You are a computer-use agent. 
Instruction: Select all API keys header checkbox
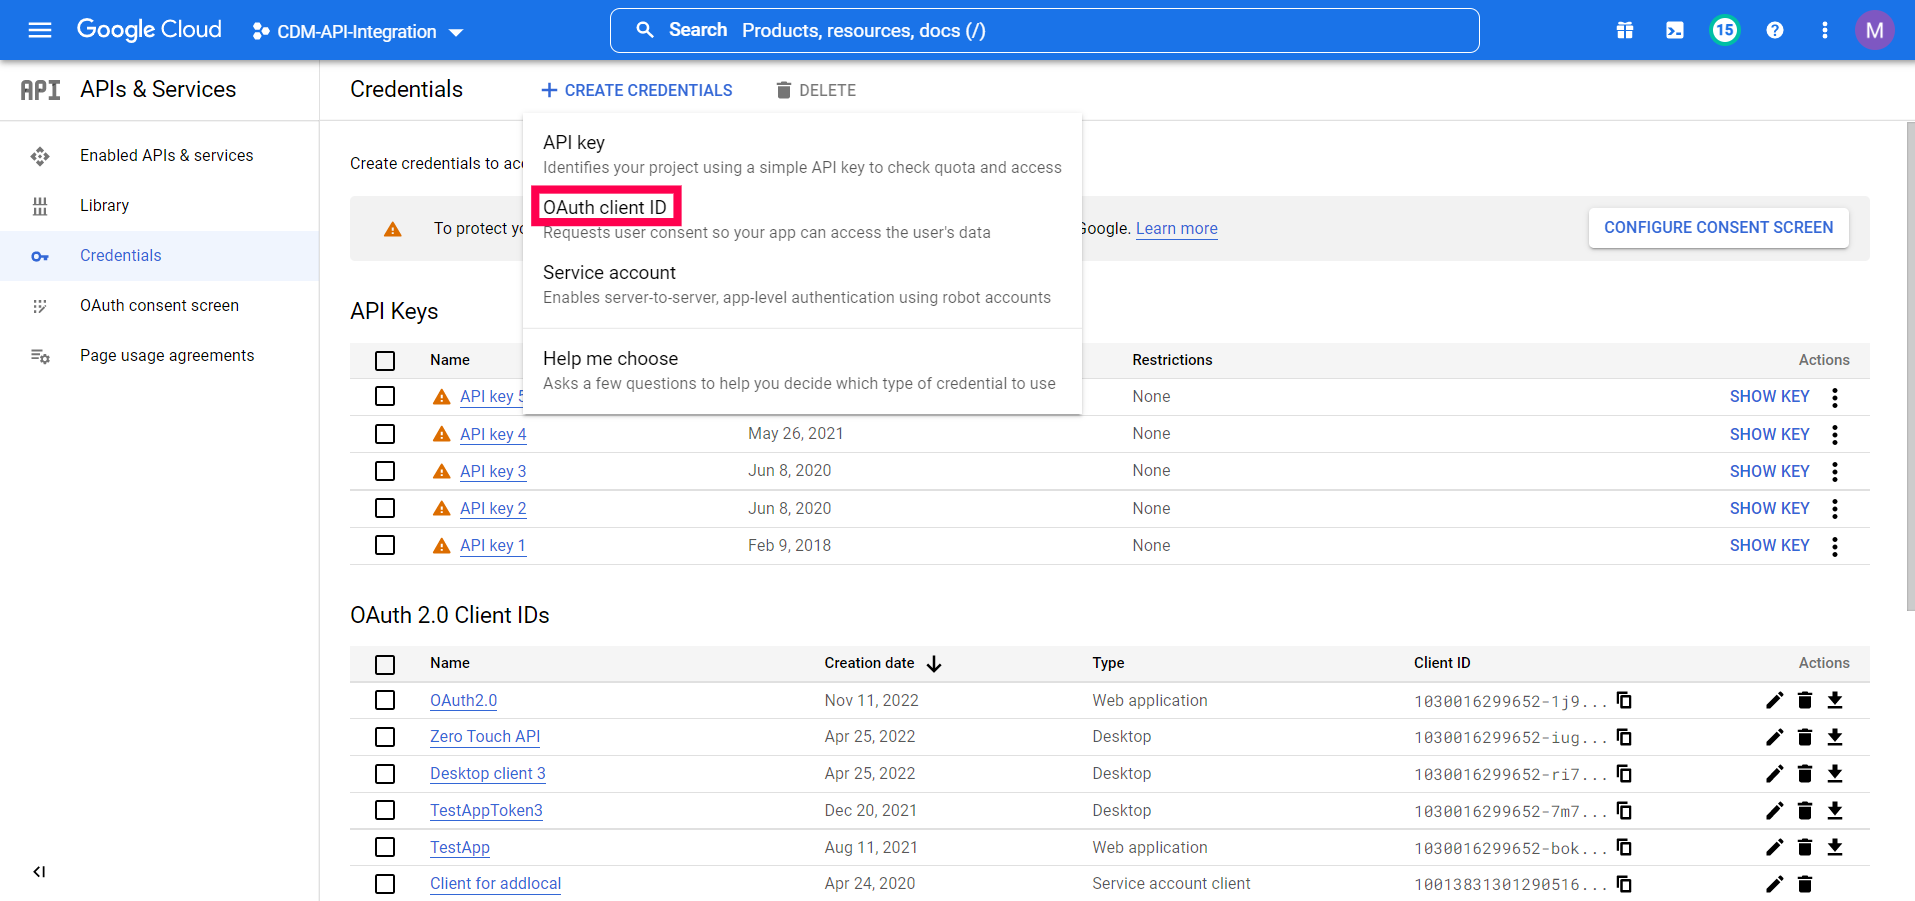385,361
